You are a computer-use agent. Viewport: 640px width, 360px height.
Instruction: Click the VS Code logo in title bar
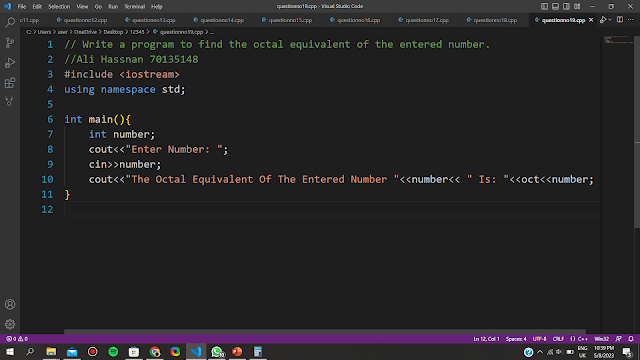tap(7, 6)
